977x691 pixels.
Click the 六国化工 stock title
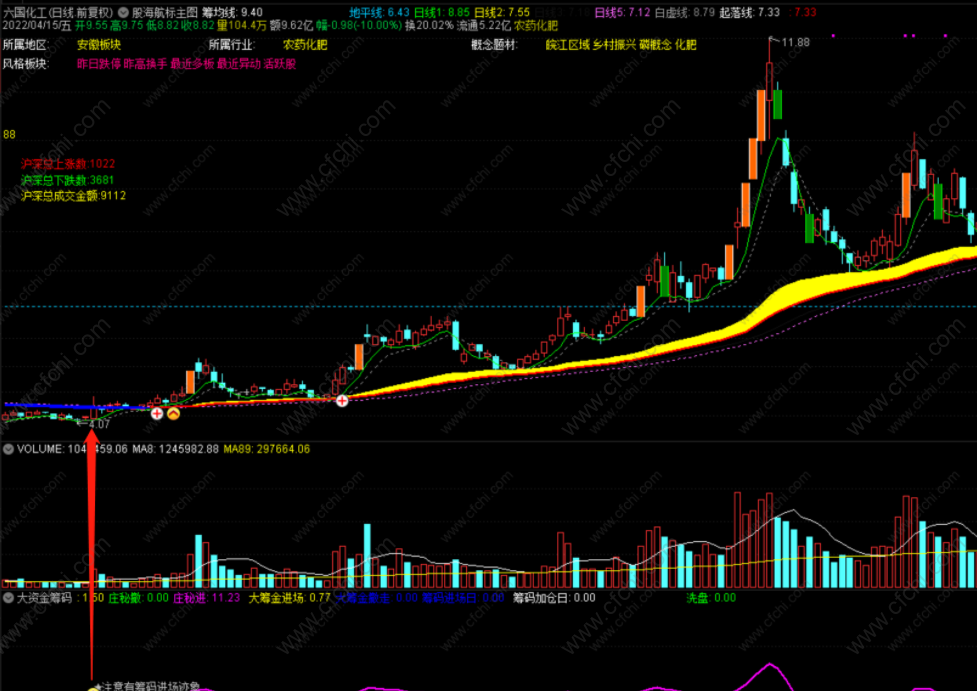coord(24,13)
